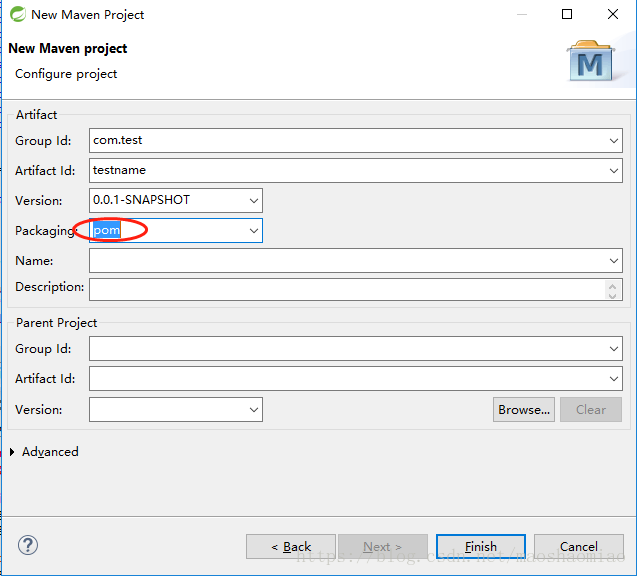Screen dimensions: 637x576
Task: Click the Cancel button
Action: pyautogui.click(x=578, y=547)
